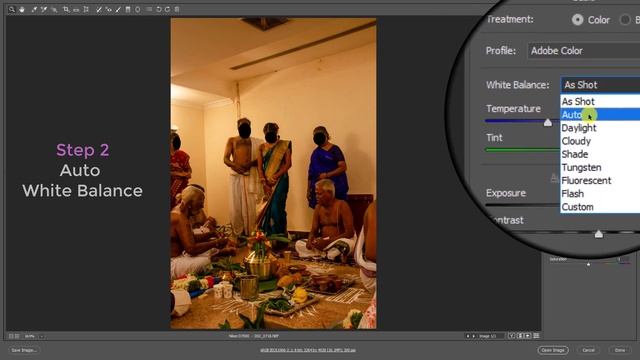Click the Save Image button
Image resolution: width=640 pixels, height=360 pixels.
[24, 350]
